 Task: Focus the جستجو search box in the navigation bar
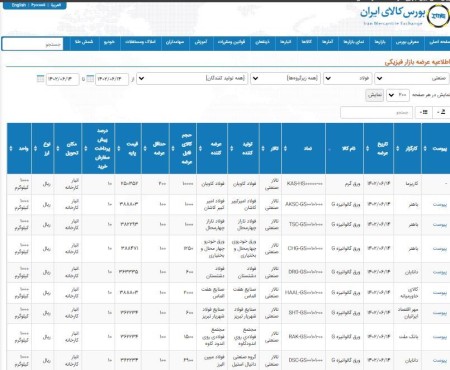tap(32, 44)
